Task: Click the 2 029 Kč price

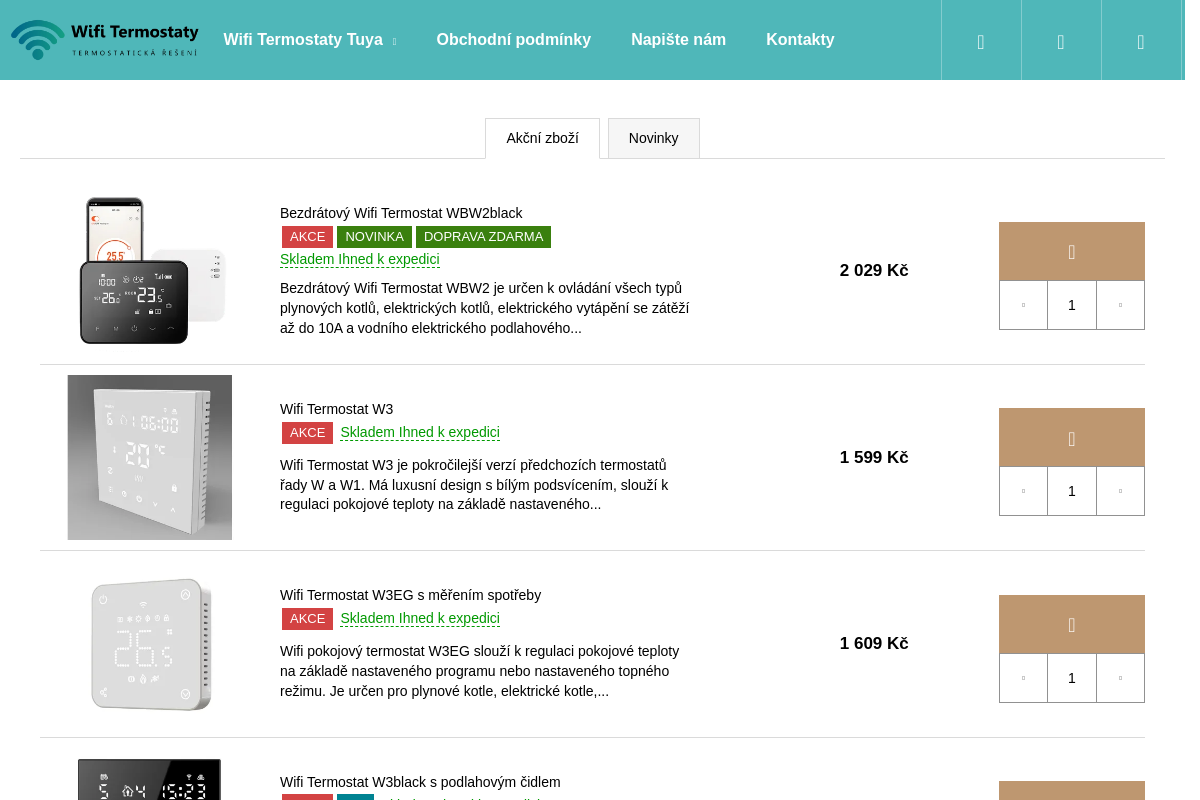Action: (874, 271)
